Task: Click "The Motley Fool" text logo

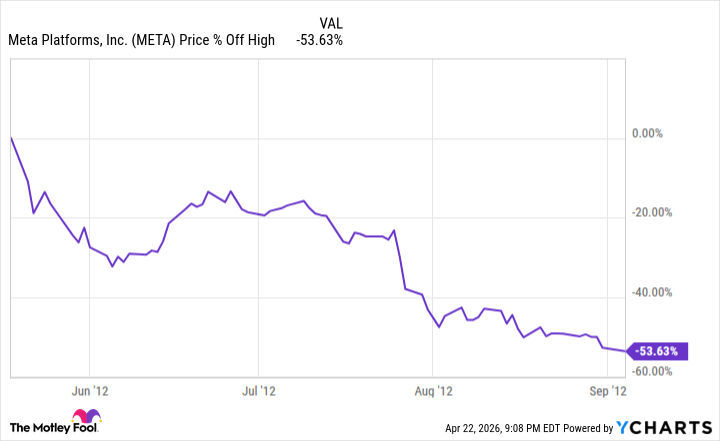Action: (36, 428)
